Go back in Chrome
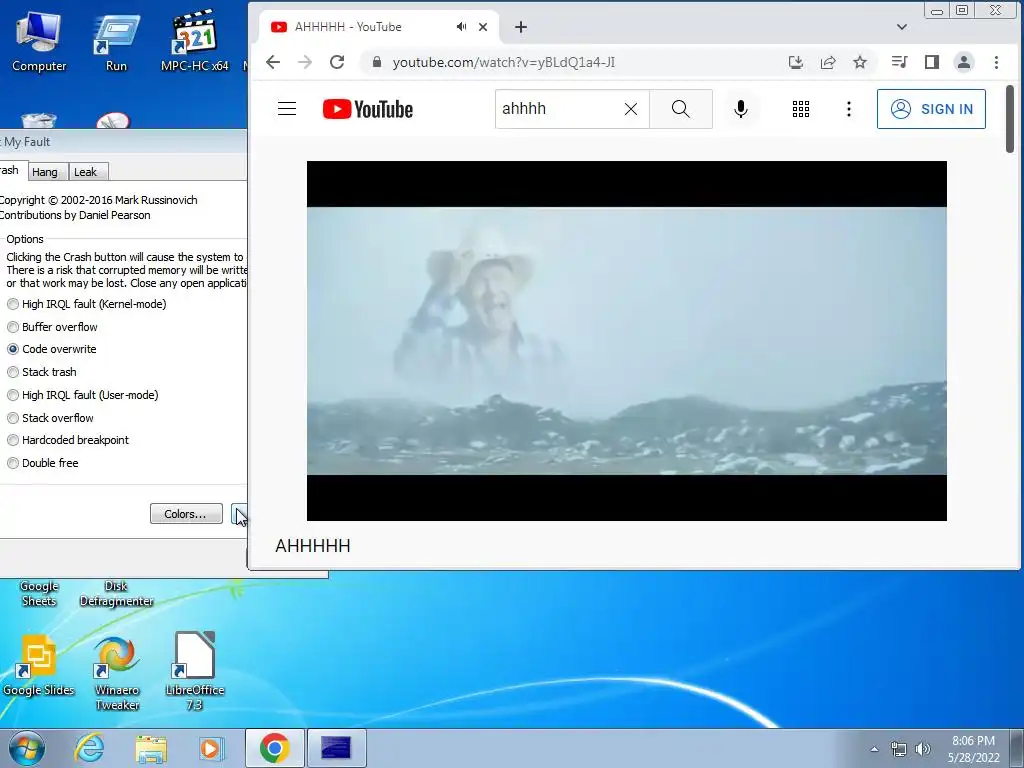The width and height of the screenshot is (1024, 768). [x=273, y=62]
